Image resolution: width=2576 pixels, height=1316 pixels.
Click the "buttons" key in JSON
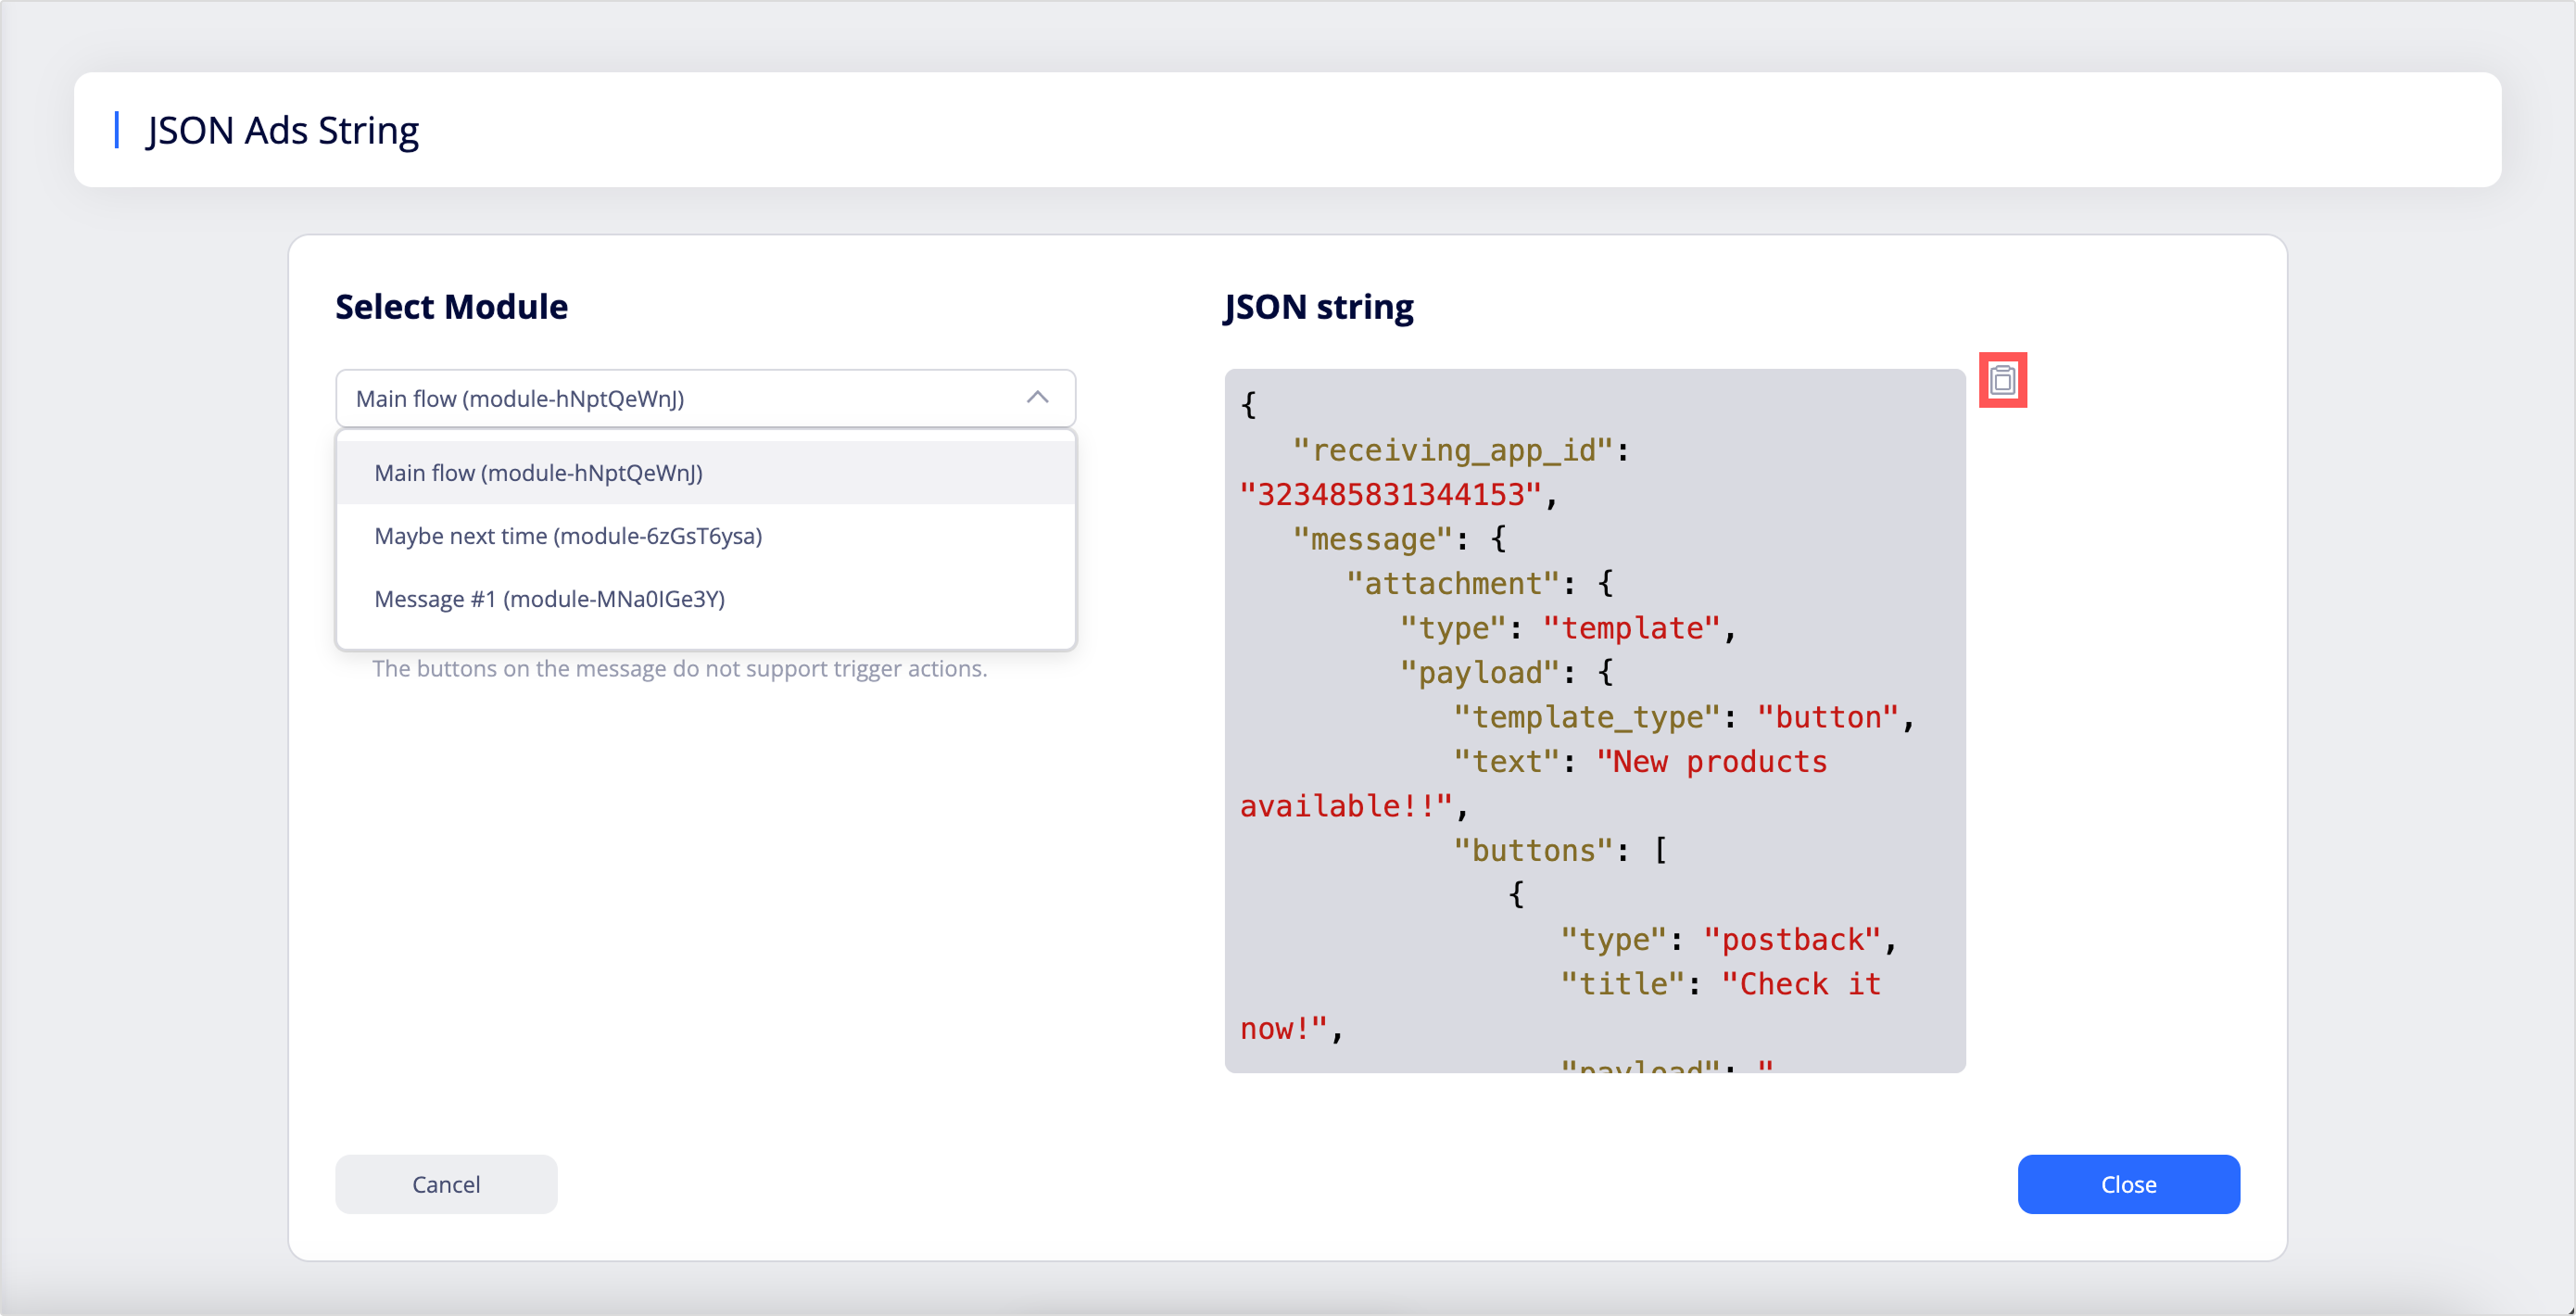tap(1532, 850)
